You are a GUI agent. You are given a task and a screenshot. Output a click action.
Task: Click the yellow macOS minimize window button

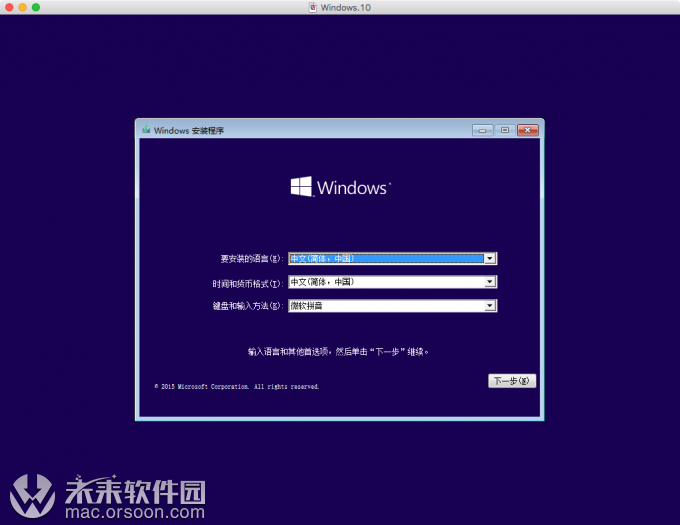click(x=23, y=7)
